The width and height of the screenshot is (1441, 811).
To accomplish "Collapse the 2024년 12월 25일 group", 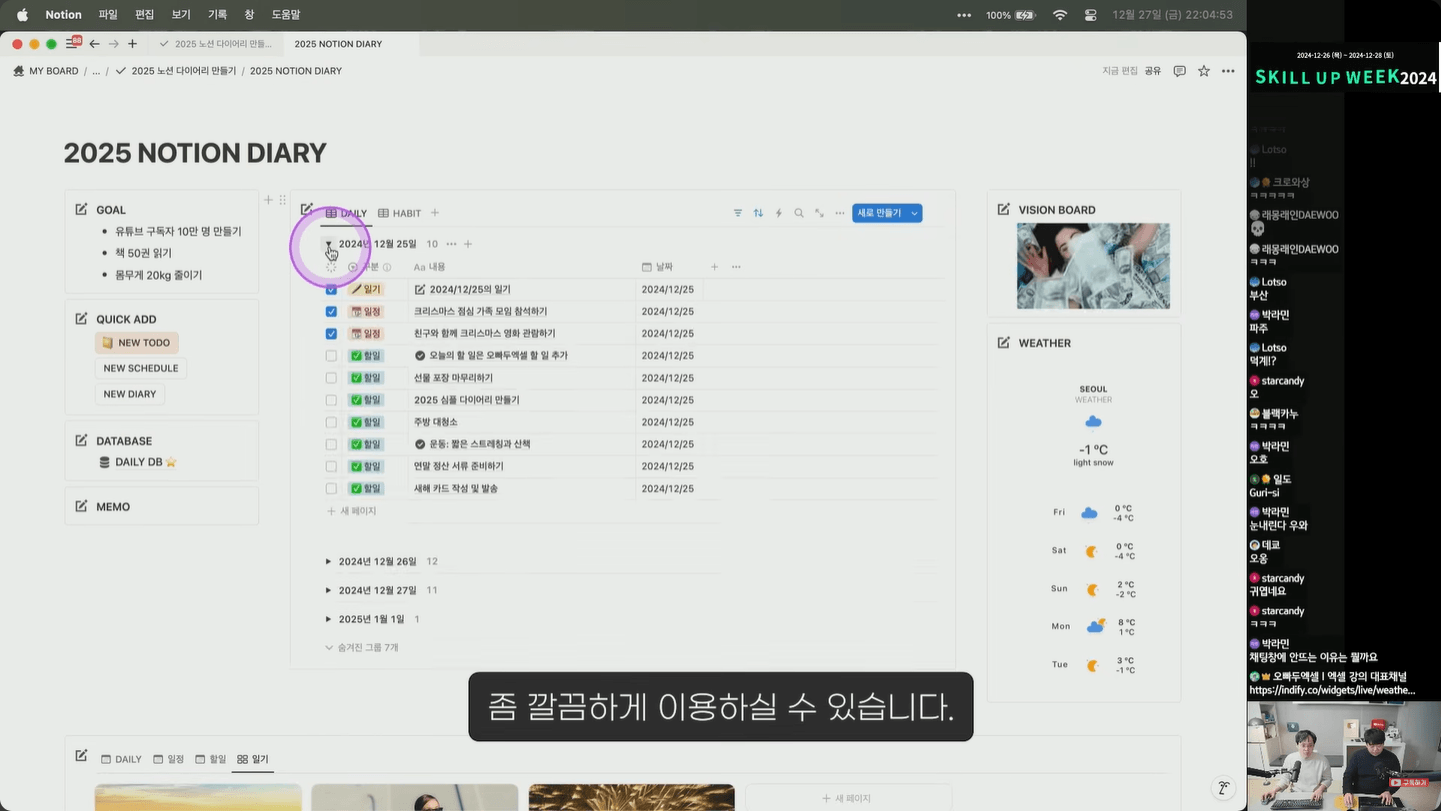I will [x=328, y=244].
